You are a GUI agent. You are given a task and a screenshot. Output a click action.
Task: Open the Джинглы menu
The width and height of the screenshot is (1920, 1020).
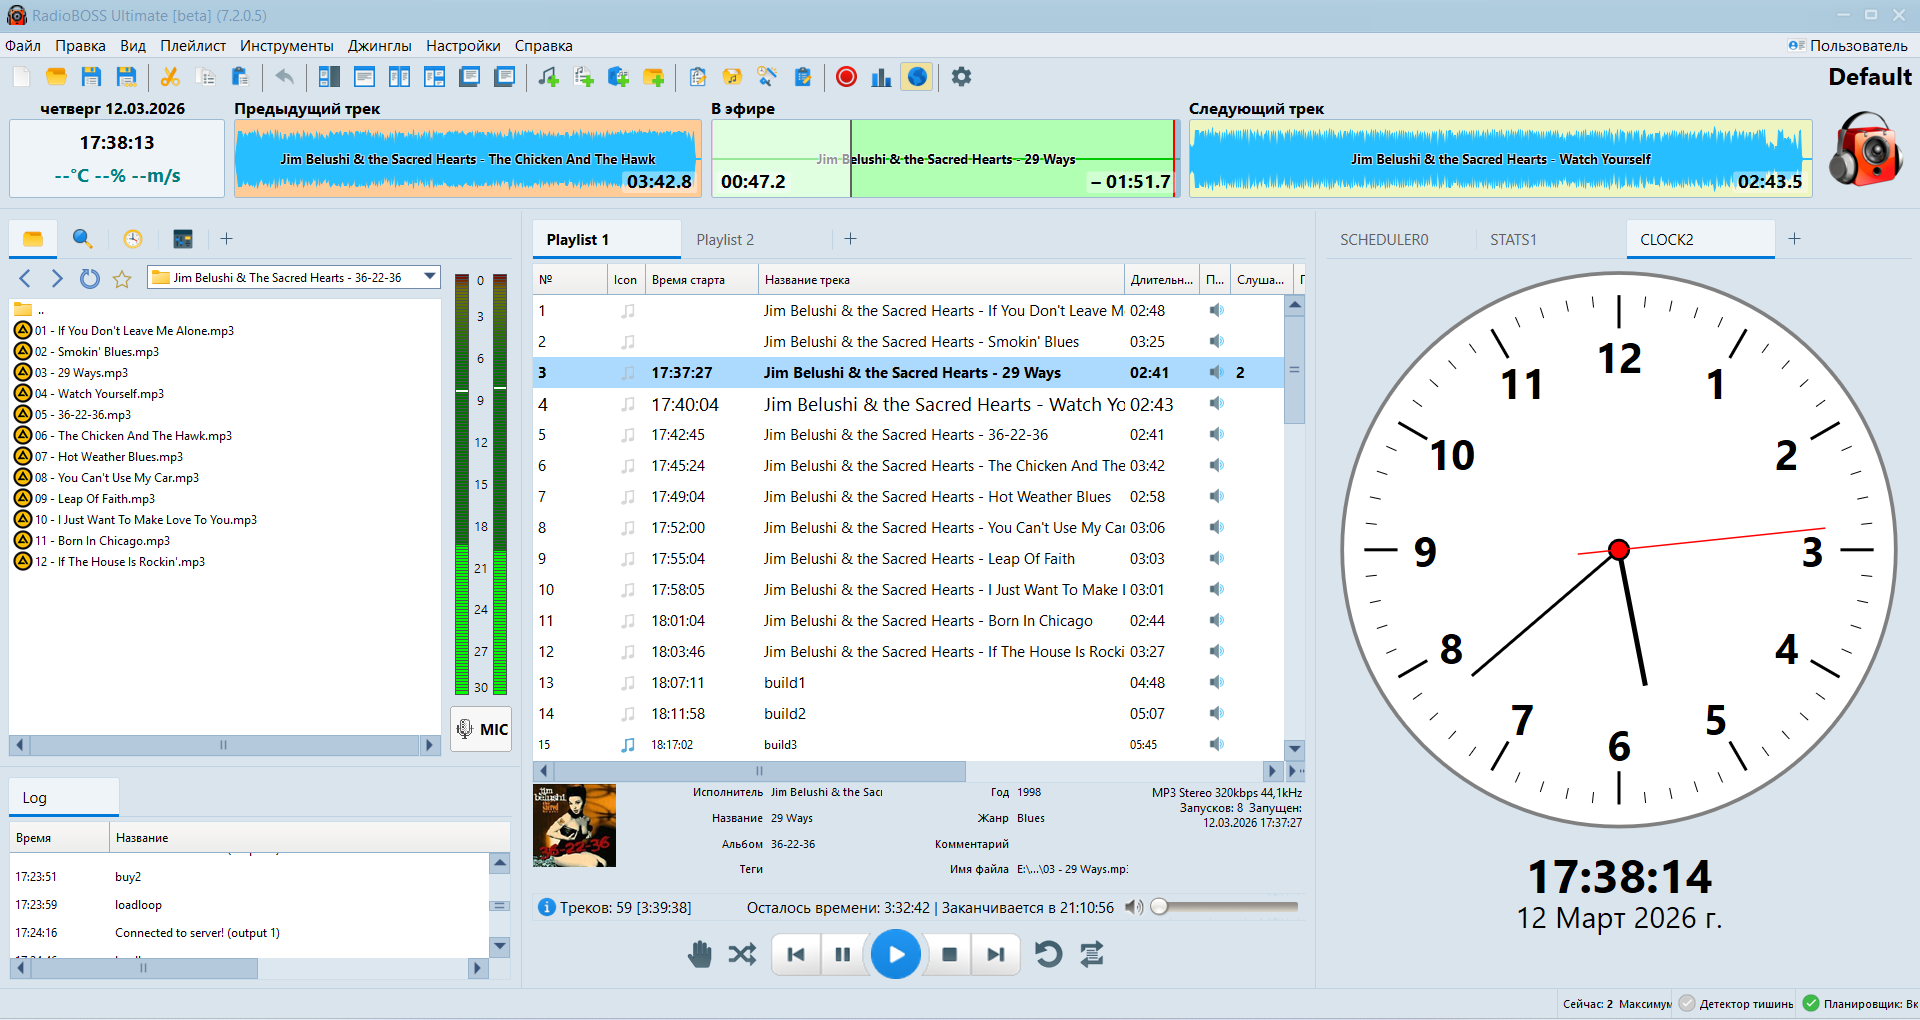pos(379,46)
